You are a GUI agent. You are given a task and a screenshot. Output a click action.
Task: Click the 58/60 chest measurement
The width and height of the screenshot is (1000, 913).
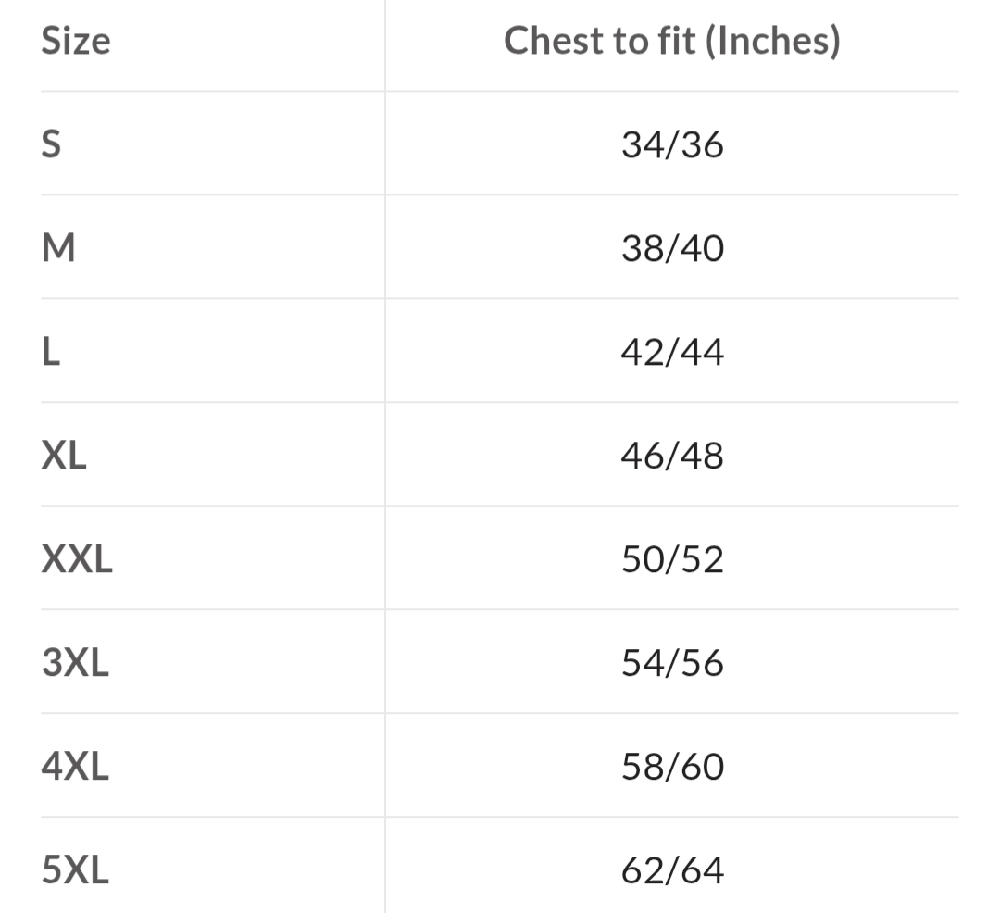(x=672, y=768)
